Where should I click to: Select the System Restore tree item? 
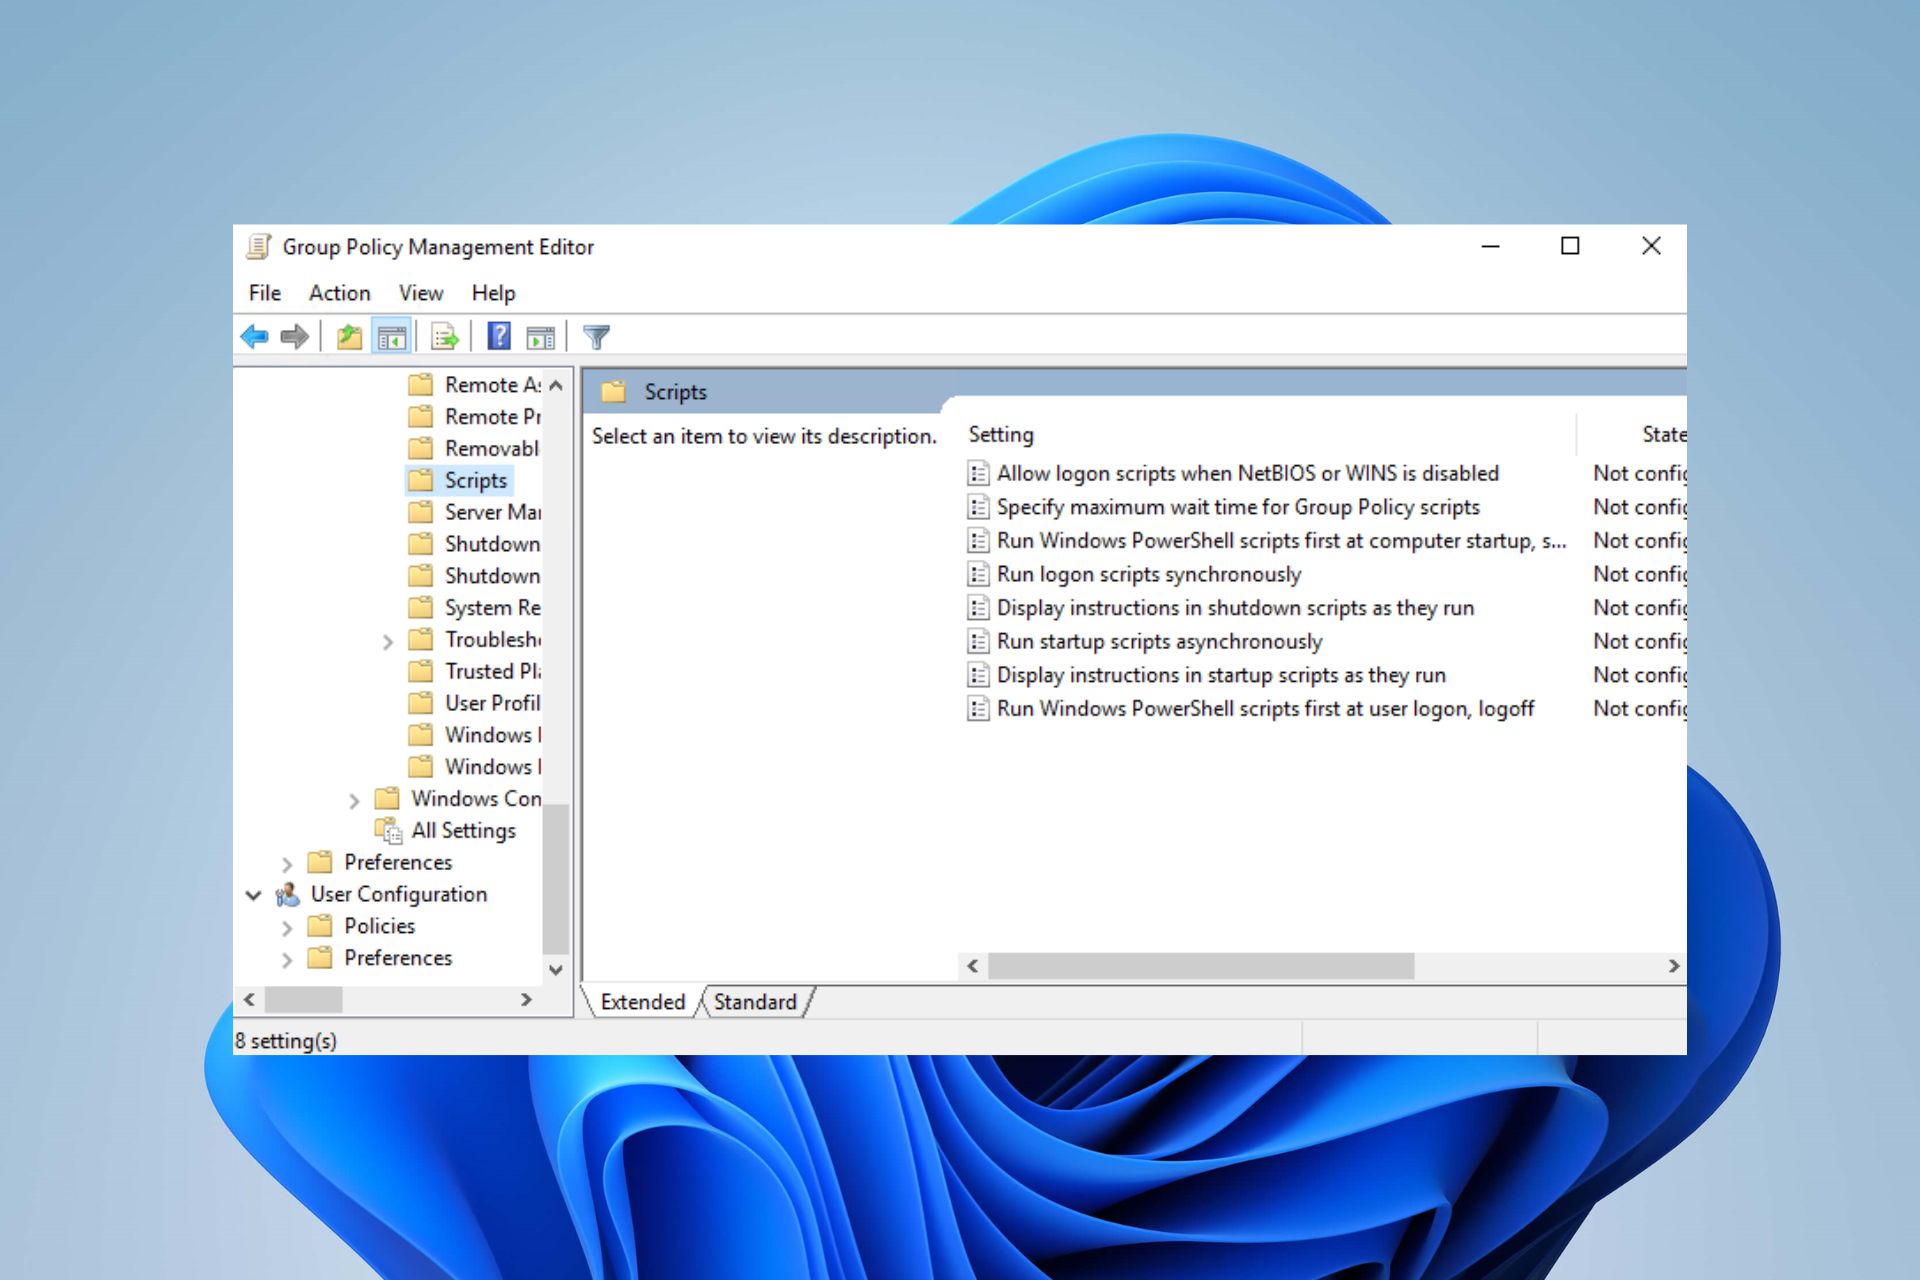[x=492, y=607]
